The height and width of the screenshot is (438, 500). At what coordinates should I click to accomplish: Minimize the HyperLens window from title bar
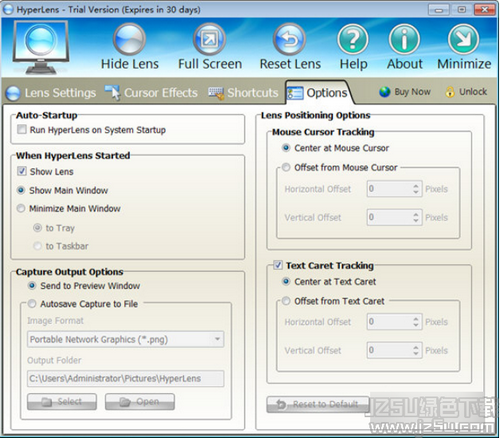tap(439, 9)
